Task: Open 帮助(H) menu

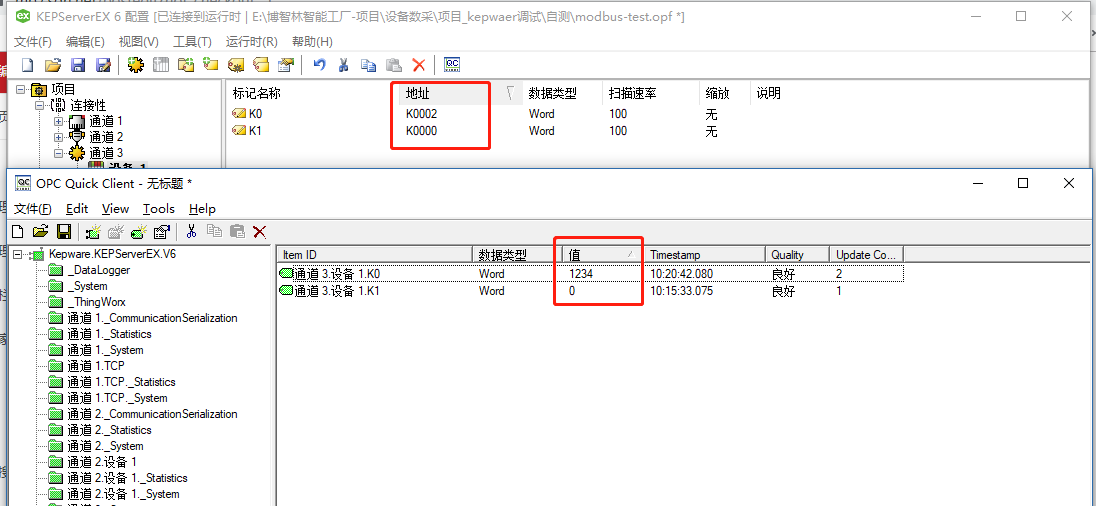Action: (x=312, y=41)
